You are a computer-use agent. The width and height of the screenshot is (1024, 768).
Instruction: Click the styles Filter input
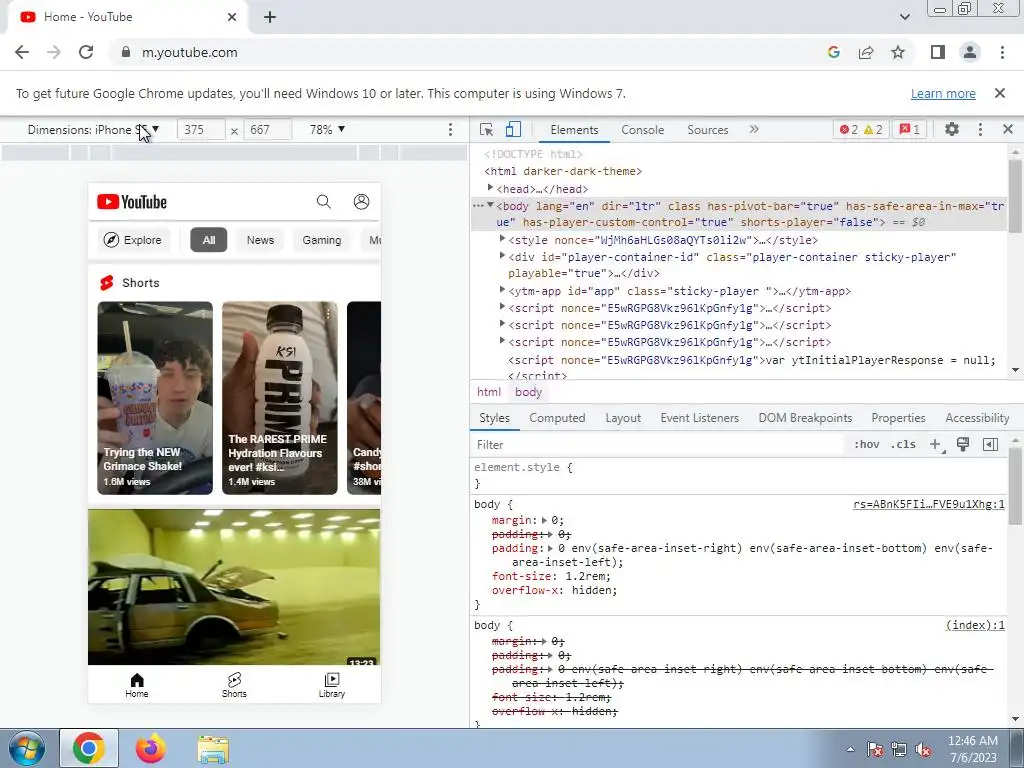(x=658, y=445)
